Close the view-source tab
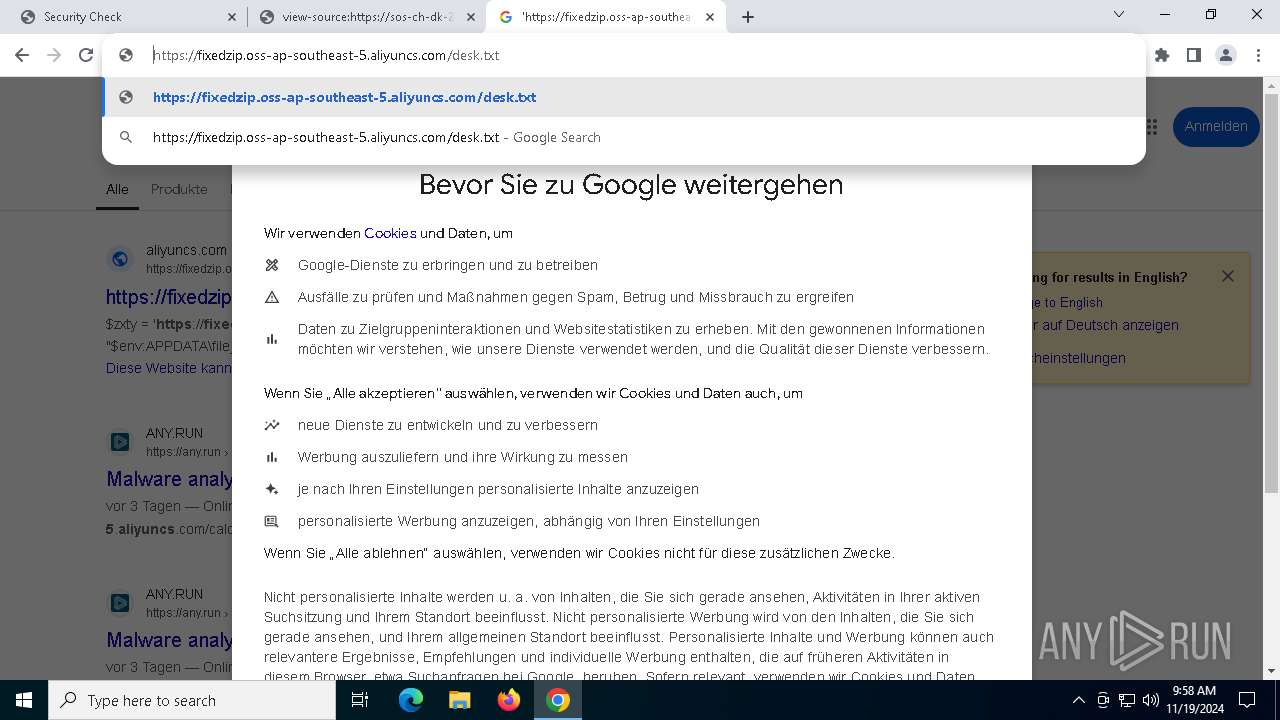The height and width of the screenshot is (720, 1280). coord(471,17)
